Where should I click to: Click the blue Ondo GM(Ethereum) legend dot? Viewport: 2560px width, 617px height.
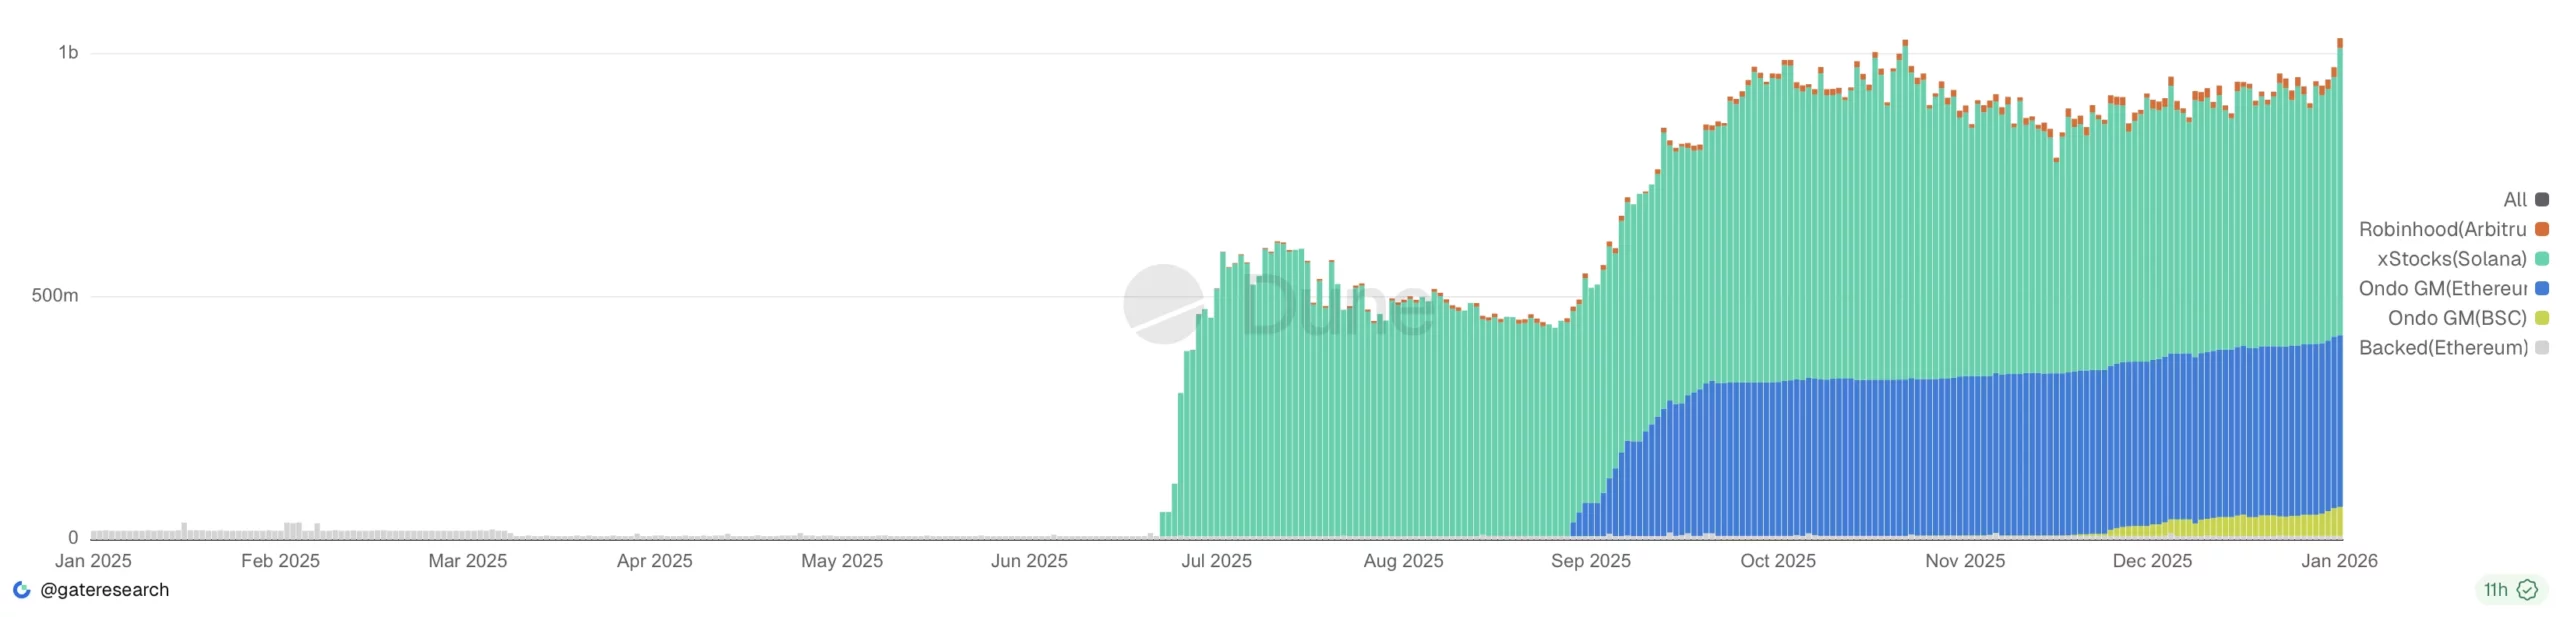point(2541,288)
